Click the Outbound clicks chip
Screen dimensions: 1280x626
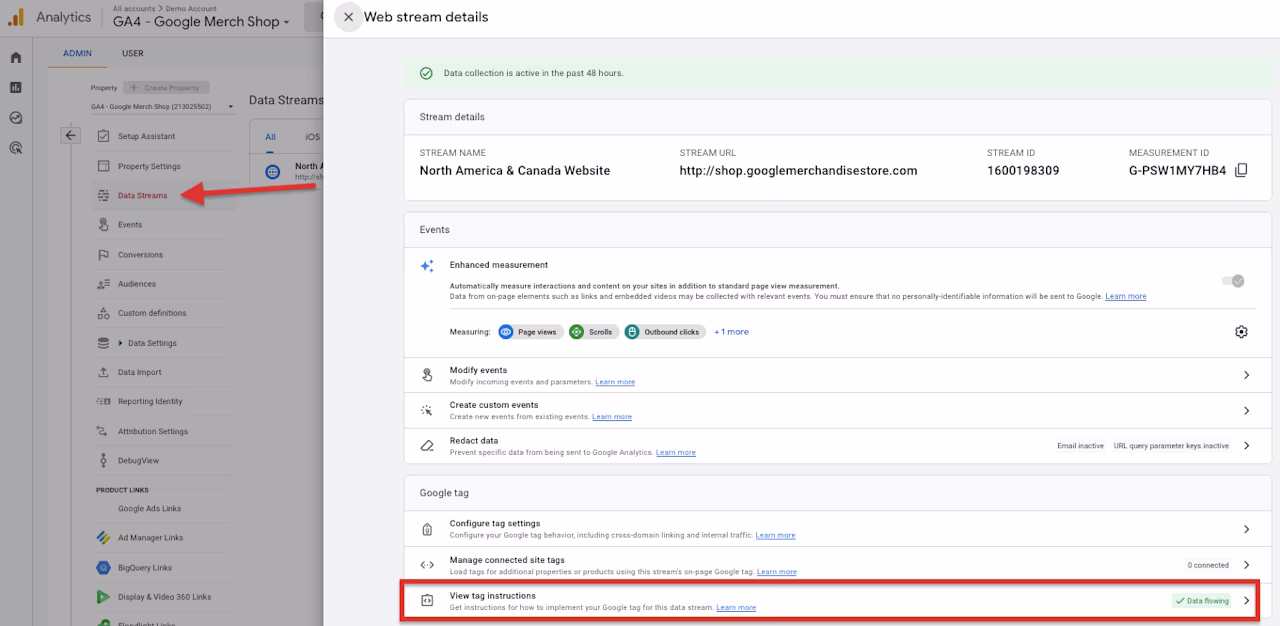(x=664, y=332)
